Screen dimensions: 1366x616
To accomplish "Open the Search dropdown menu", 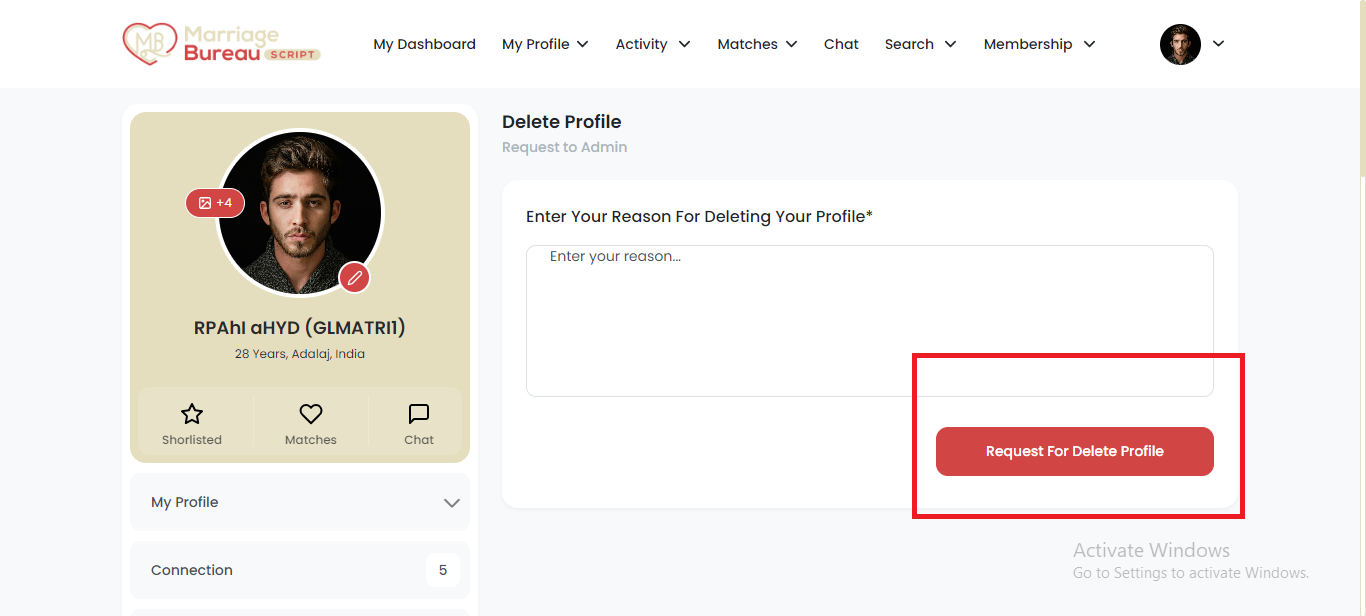I will pos(921,44).
